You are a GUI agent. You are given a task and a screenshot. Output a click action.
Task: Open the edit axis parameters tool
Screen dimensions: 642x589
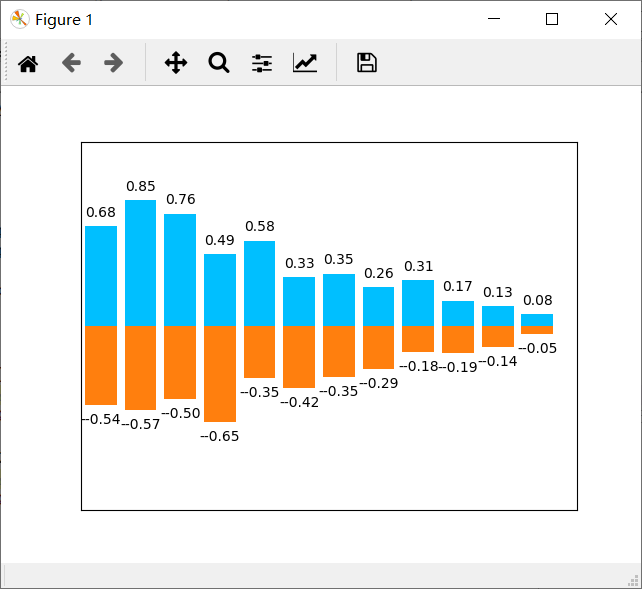pyautogui.click(x=305, y=63)
